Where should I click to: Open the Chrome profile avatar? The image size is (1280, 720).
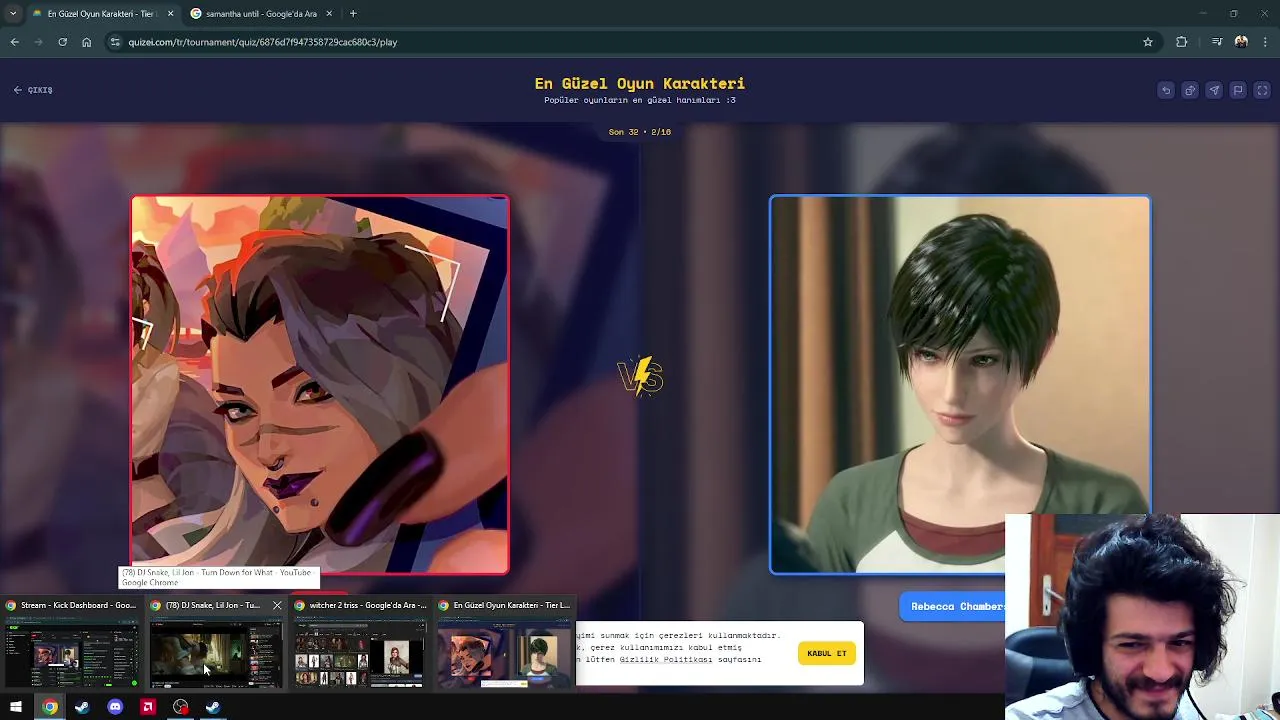coord(1241,42)
